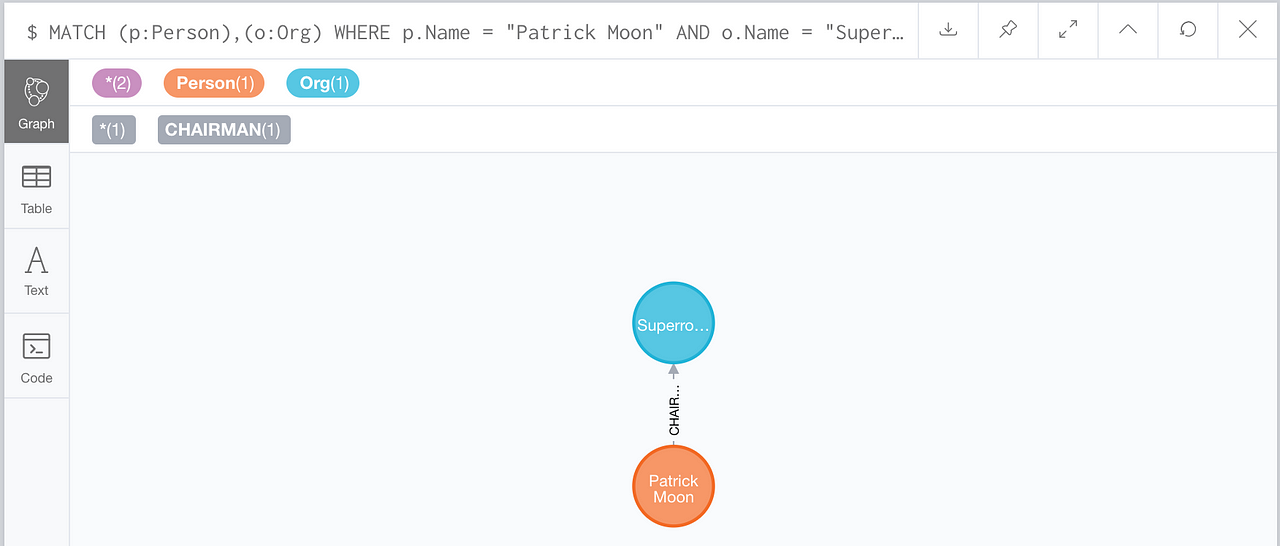Select the Patrick Moon person node

[674, 488]
